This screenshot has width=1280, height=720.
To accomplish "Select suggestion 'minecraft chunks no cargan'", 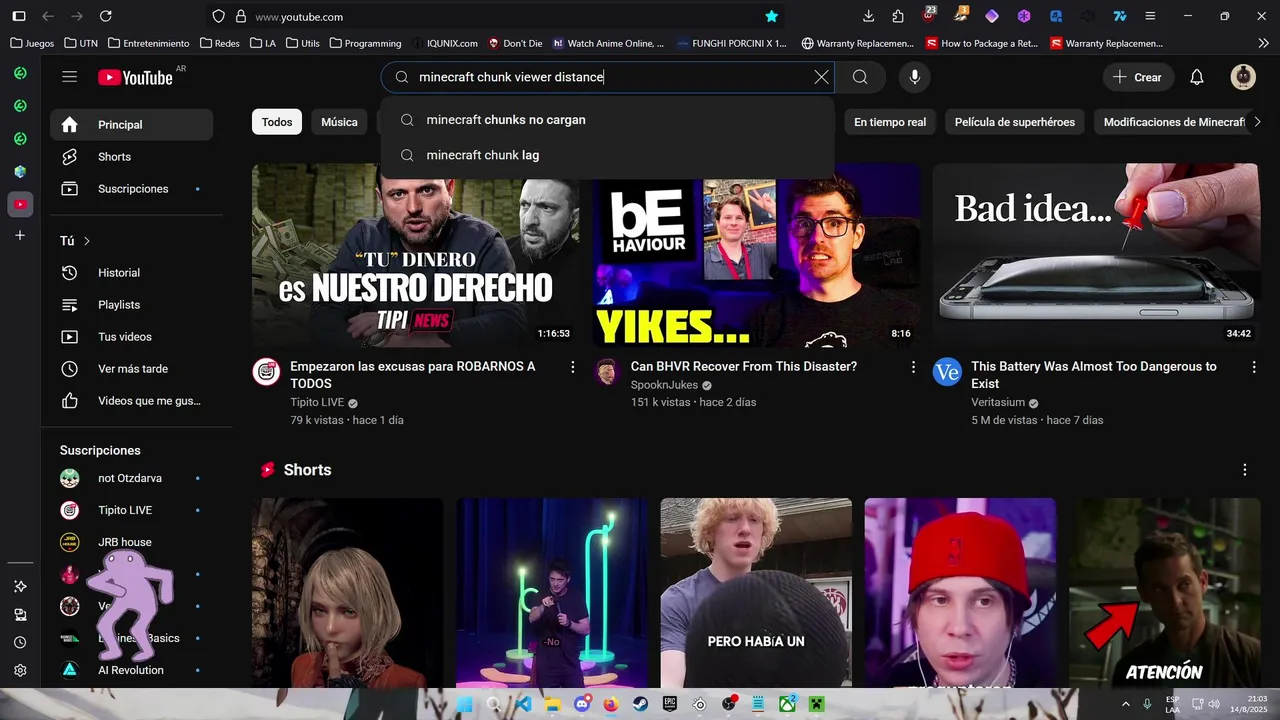I will coord(607,120).
